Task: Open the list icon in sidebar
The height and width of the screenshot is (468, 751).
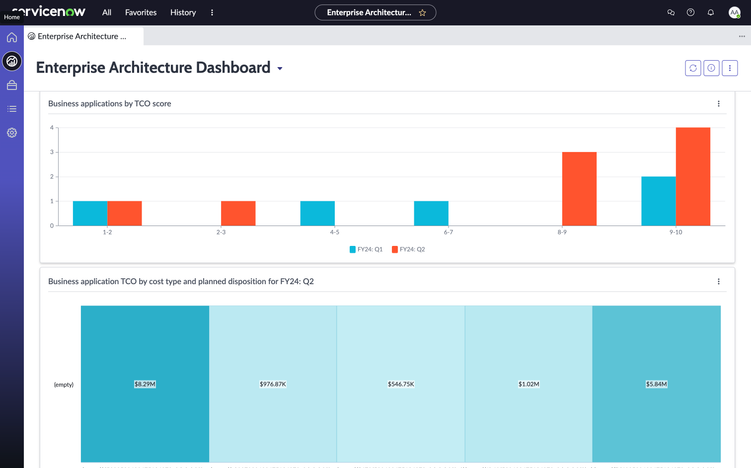Action: [x=12, y=109]
